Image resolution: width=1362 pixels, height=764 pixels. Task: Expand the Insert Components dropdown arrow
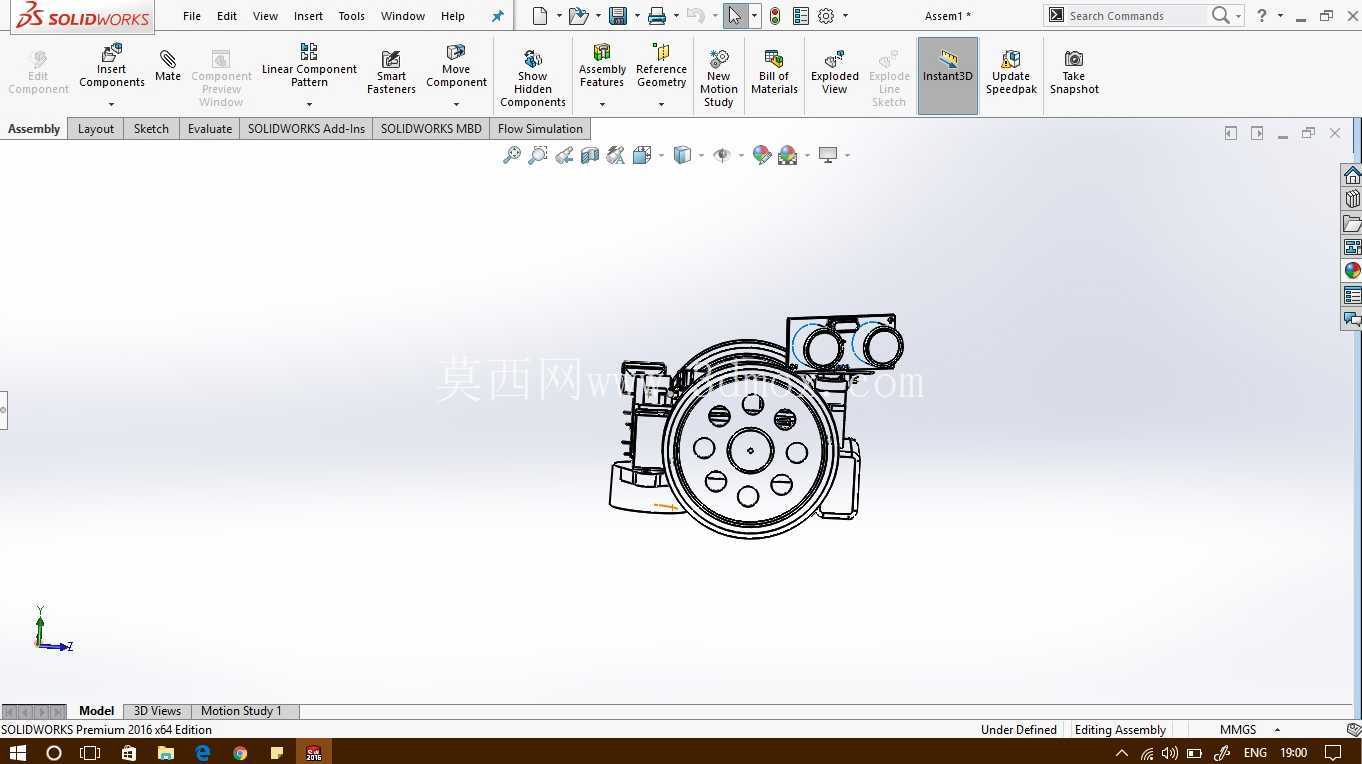(112, 104)
